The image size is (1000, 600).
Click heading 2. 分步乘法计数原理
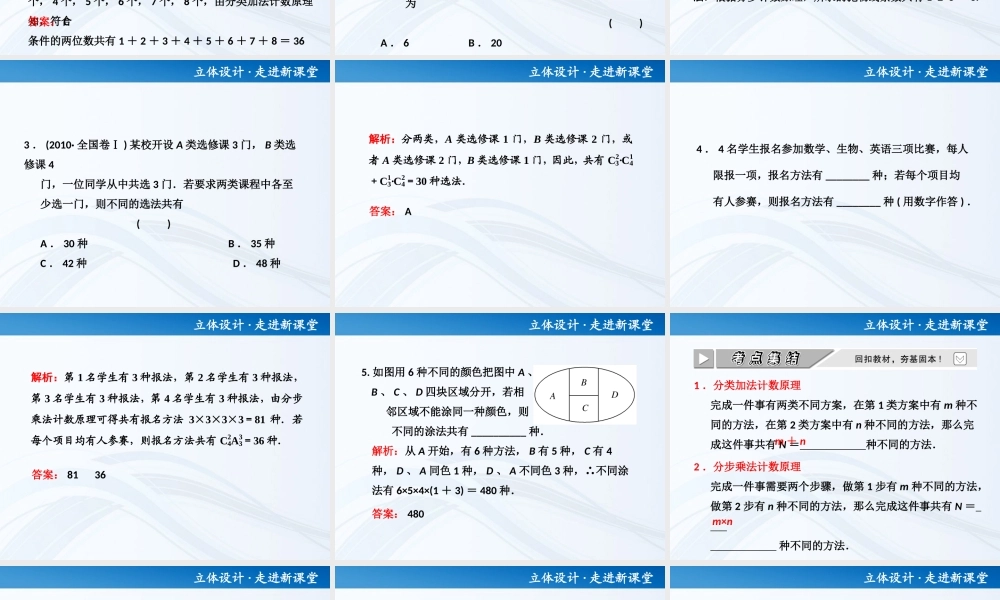point(747,467)
